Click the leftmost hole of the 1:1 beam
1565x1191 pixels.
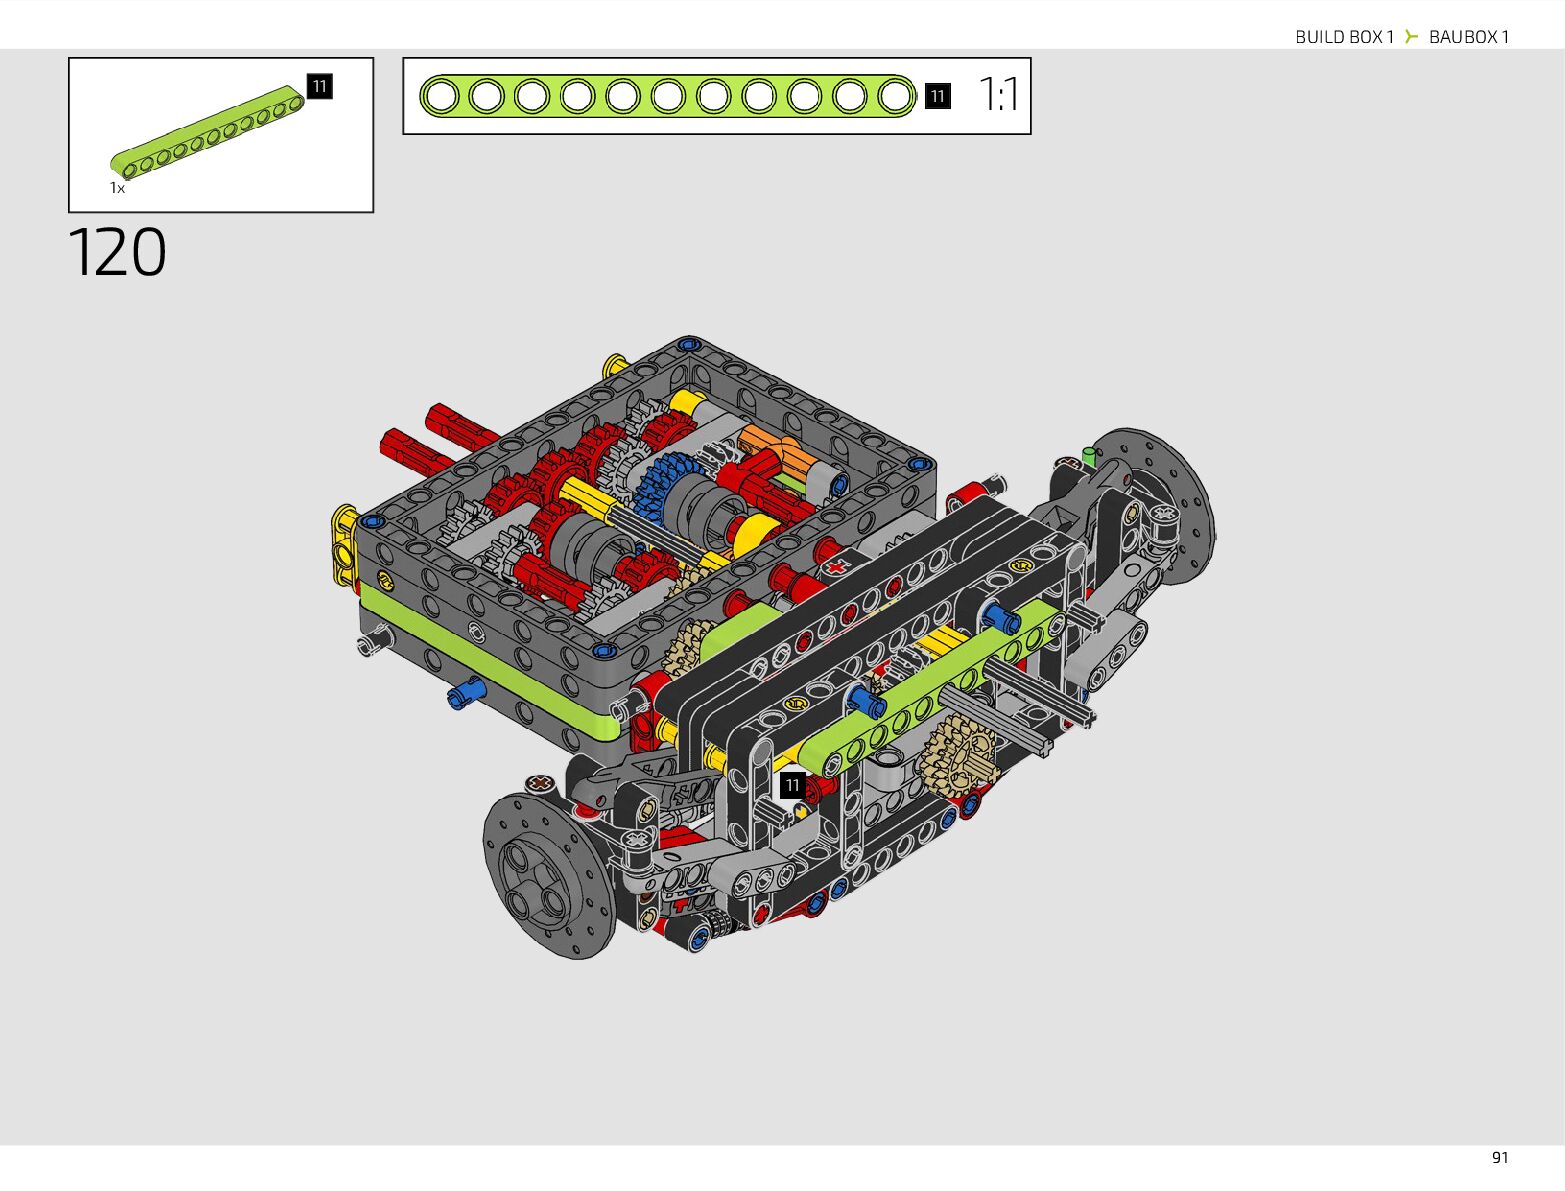(440, 97)
